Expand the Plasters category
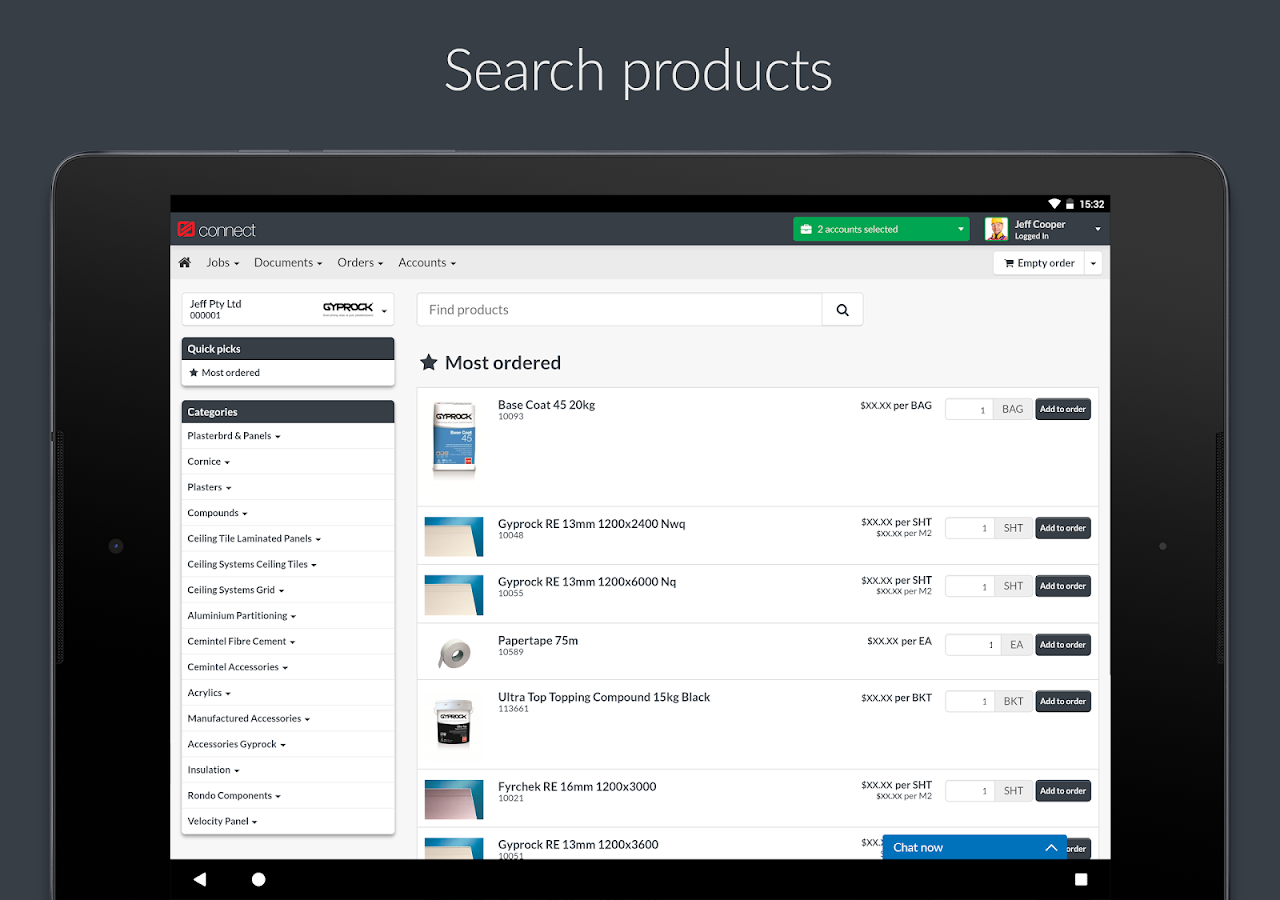 pyautogui.click(x=288, y=488)
